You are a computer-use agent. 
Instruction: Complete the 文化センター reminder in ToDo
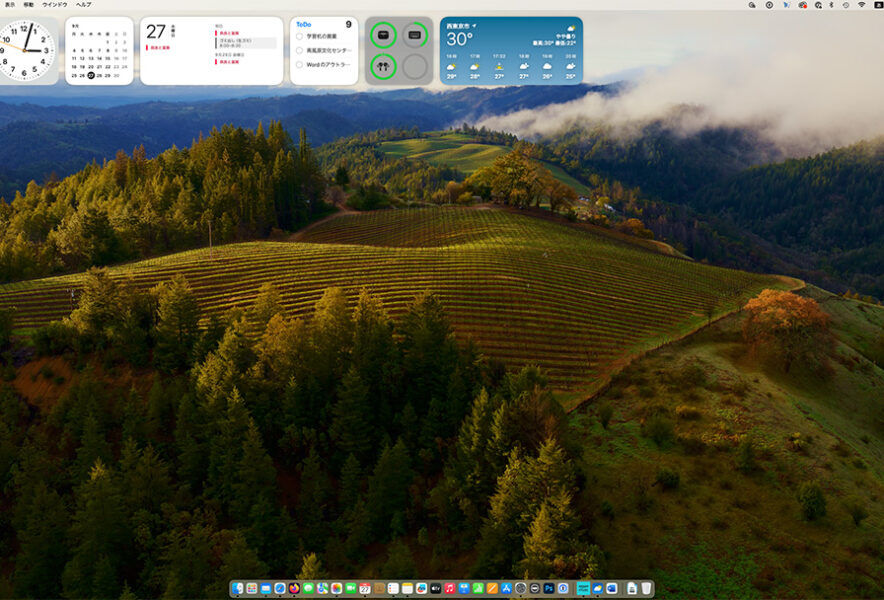299,51
